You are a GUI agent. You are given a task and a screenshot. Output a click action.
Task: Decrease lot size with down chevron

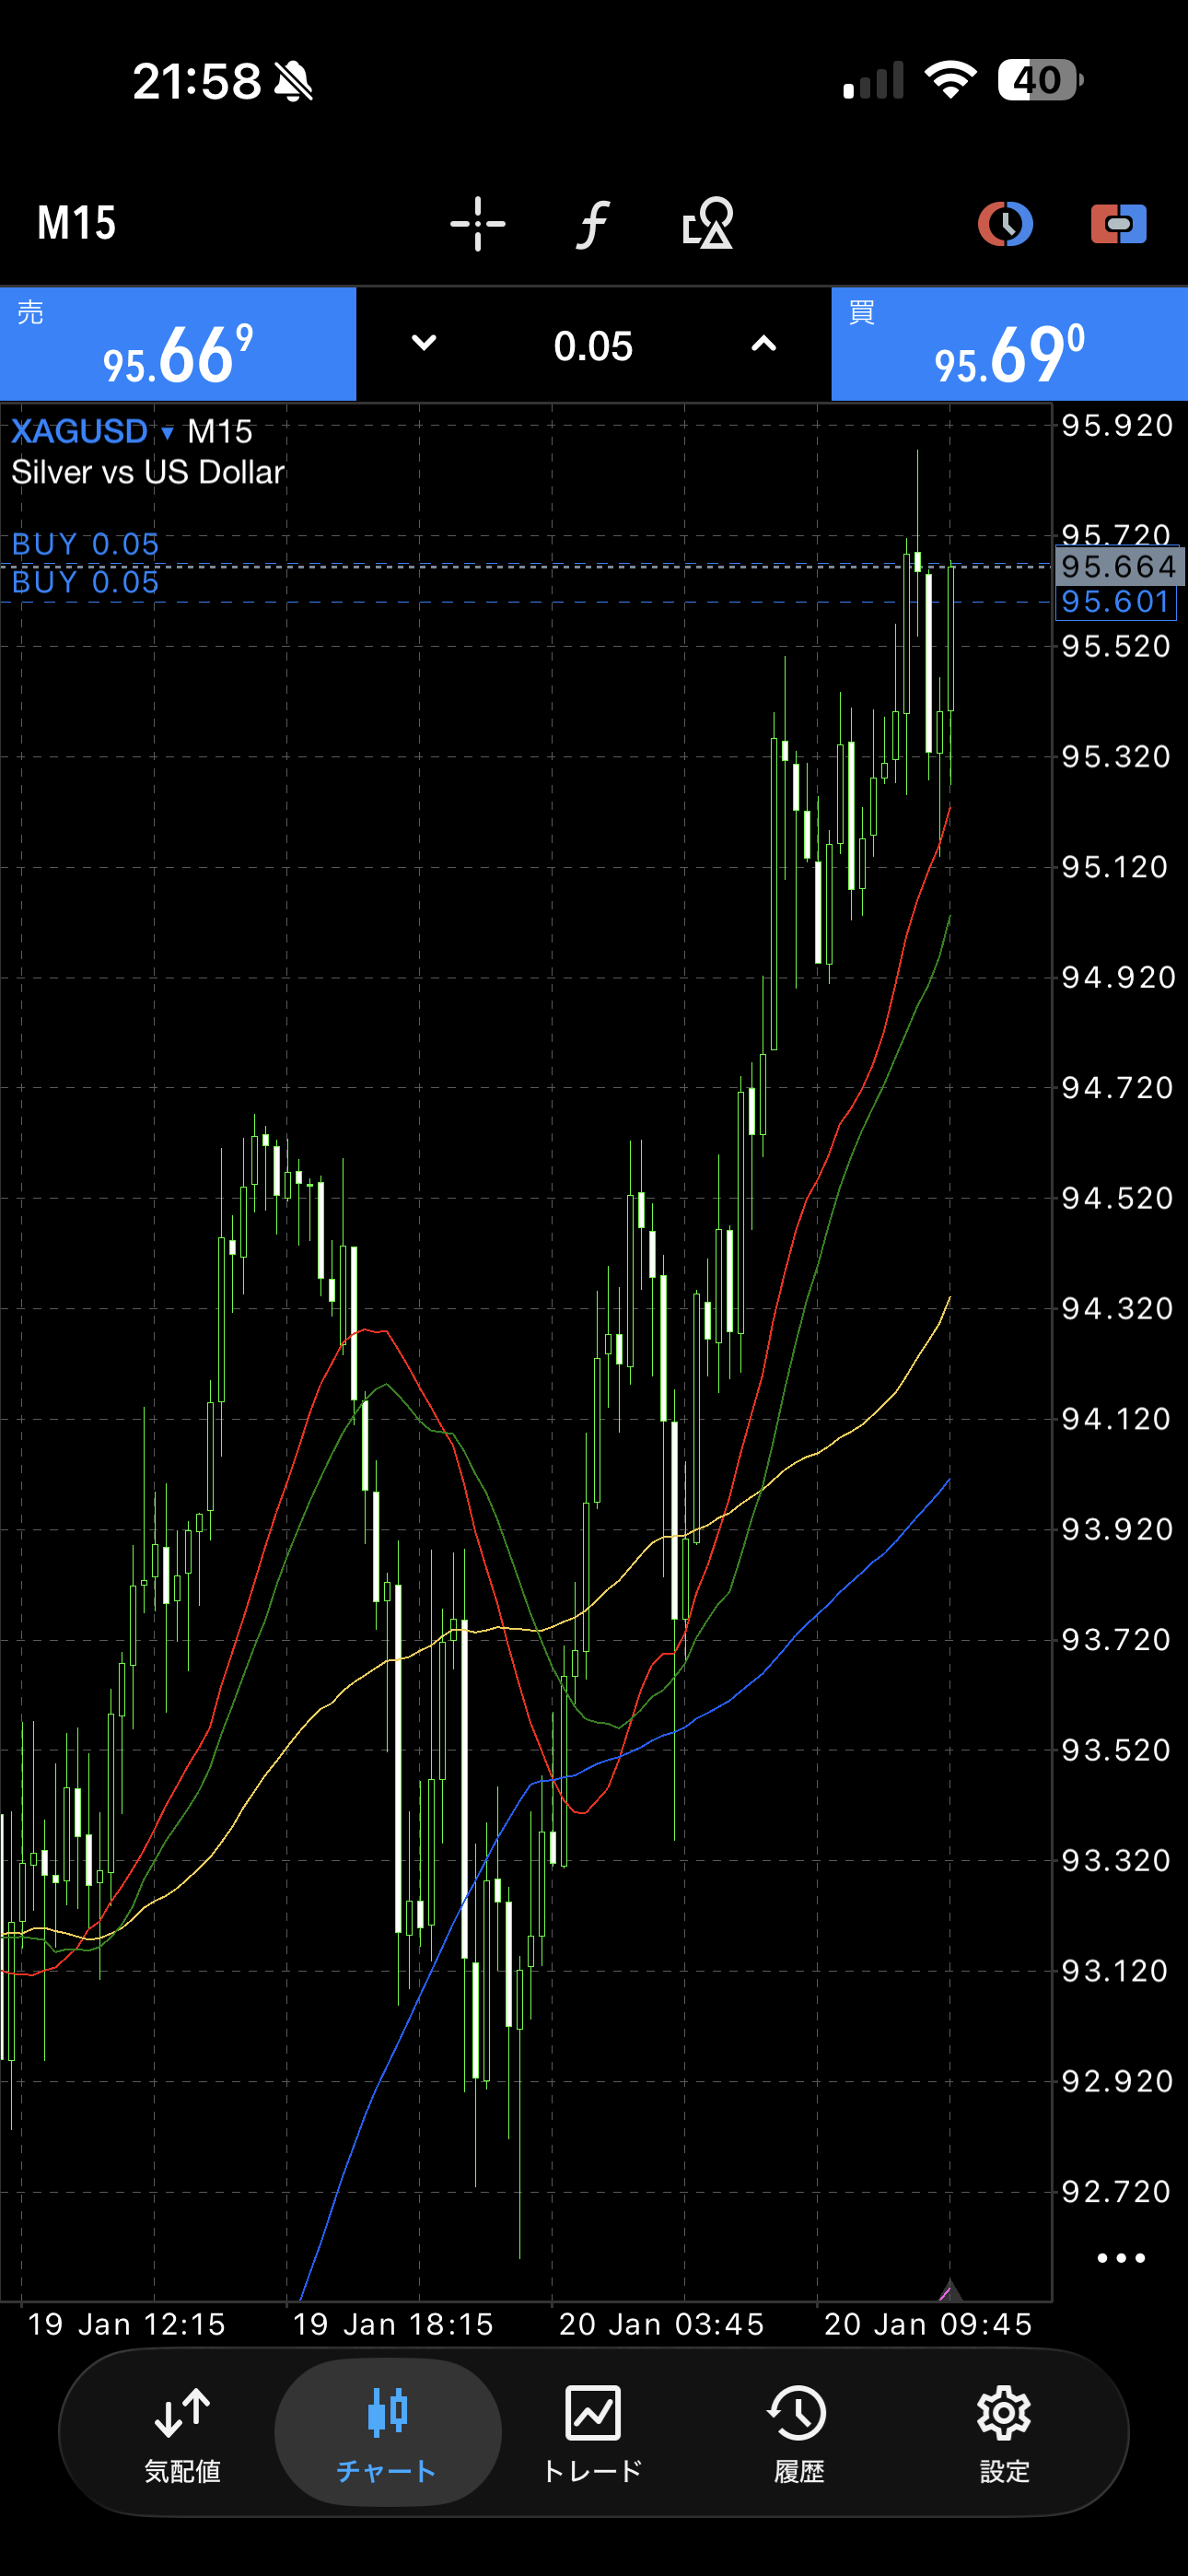tap(424, 344)
